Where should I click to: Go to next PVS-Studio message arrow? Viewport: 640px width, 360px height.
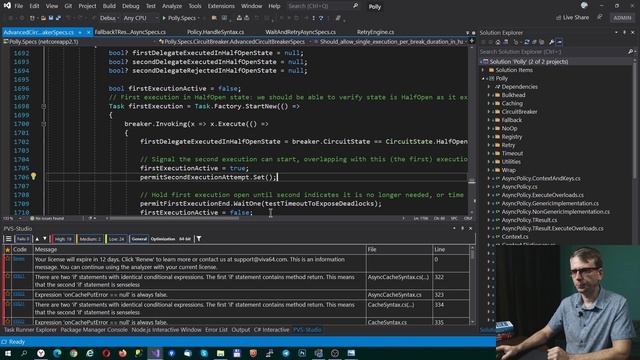pyautogui.click(x=45, y=239)
